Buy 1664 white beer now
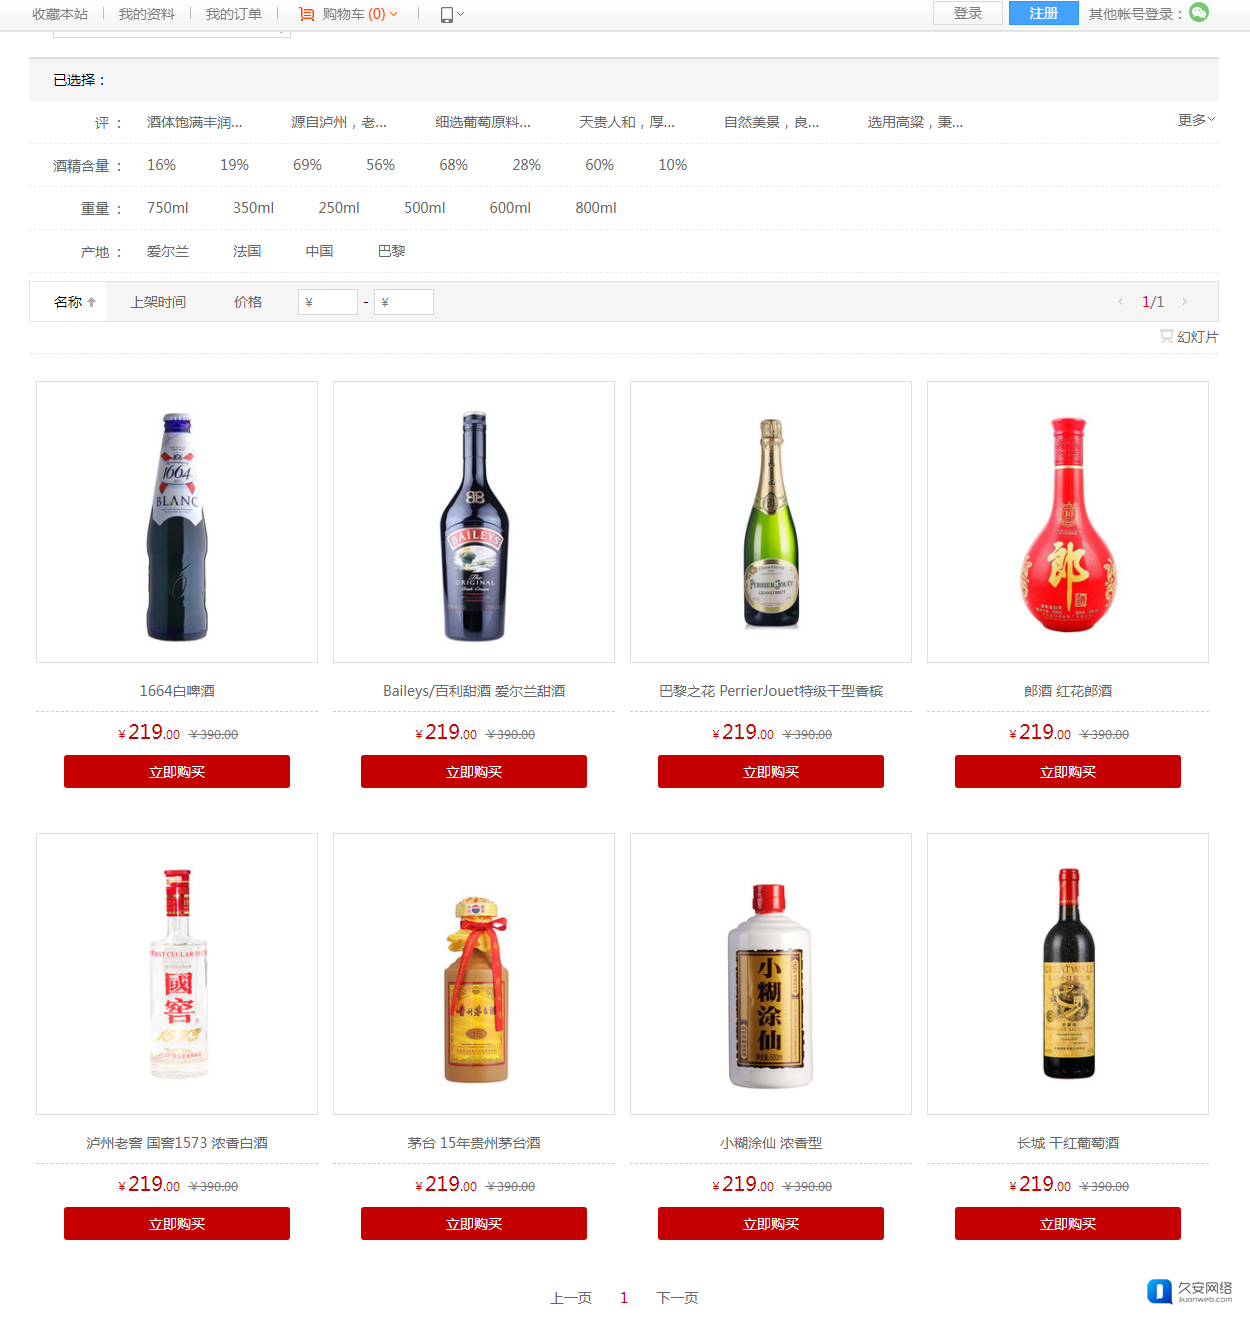Screen dimensions: 1250x1317 point(177,772)
